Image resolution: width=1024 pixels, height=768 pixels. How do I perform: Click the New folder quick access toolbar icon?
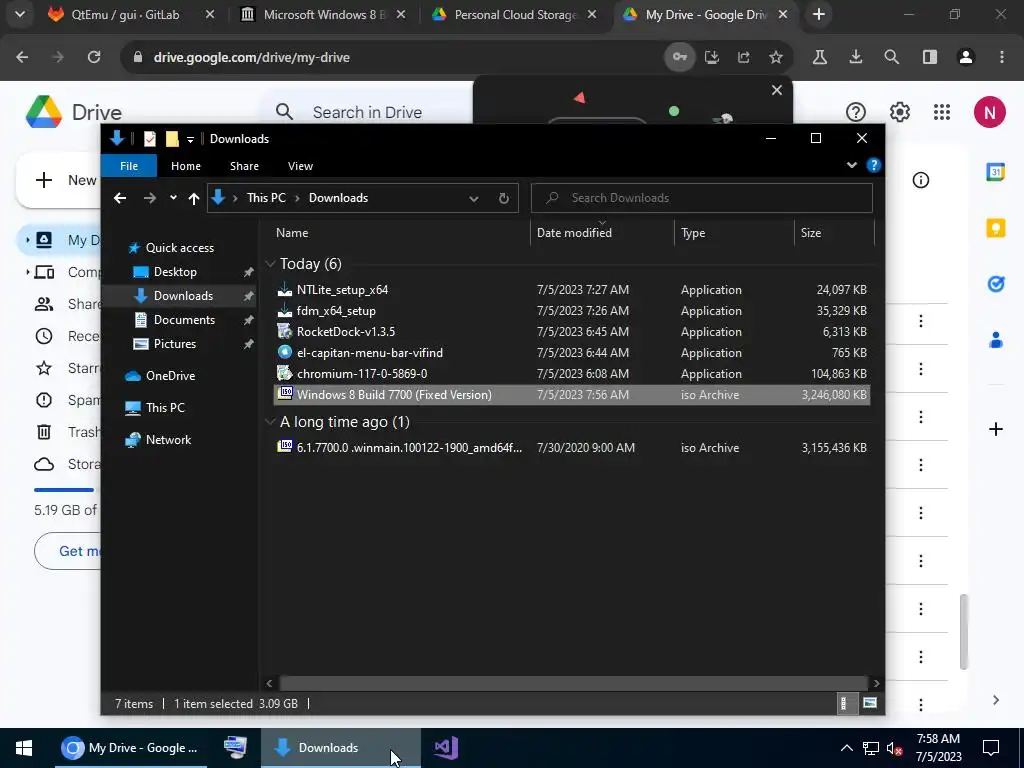172,138
